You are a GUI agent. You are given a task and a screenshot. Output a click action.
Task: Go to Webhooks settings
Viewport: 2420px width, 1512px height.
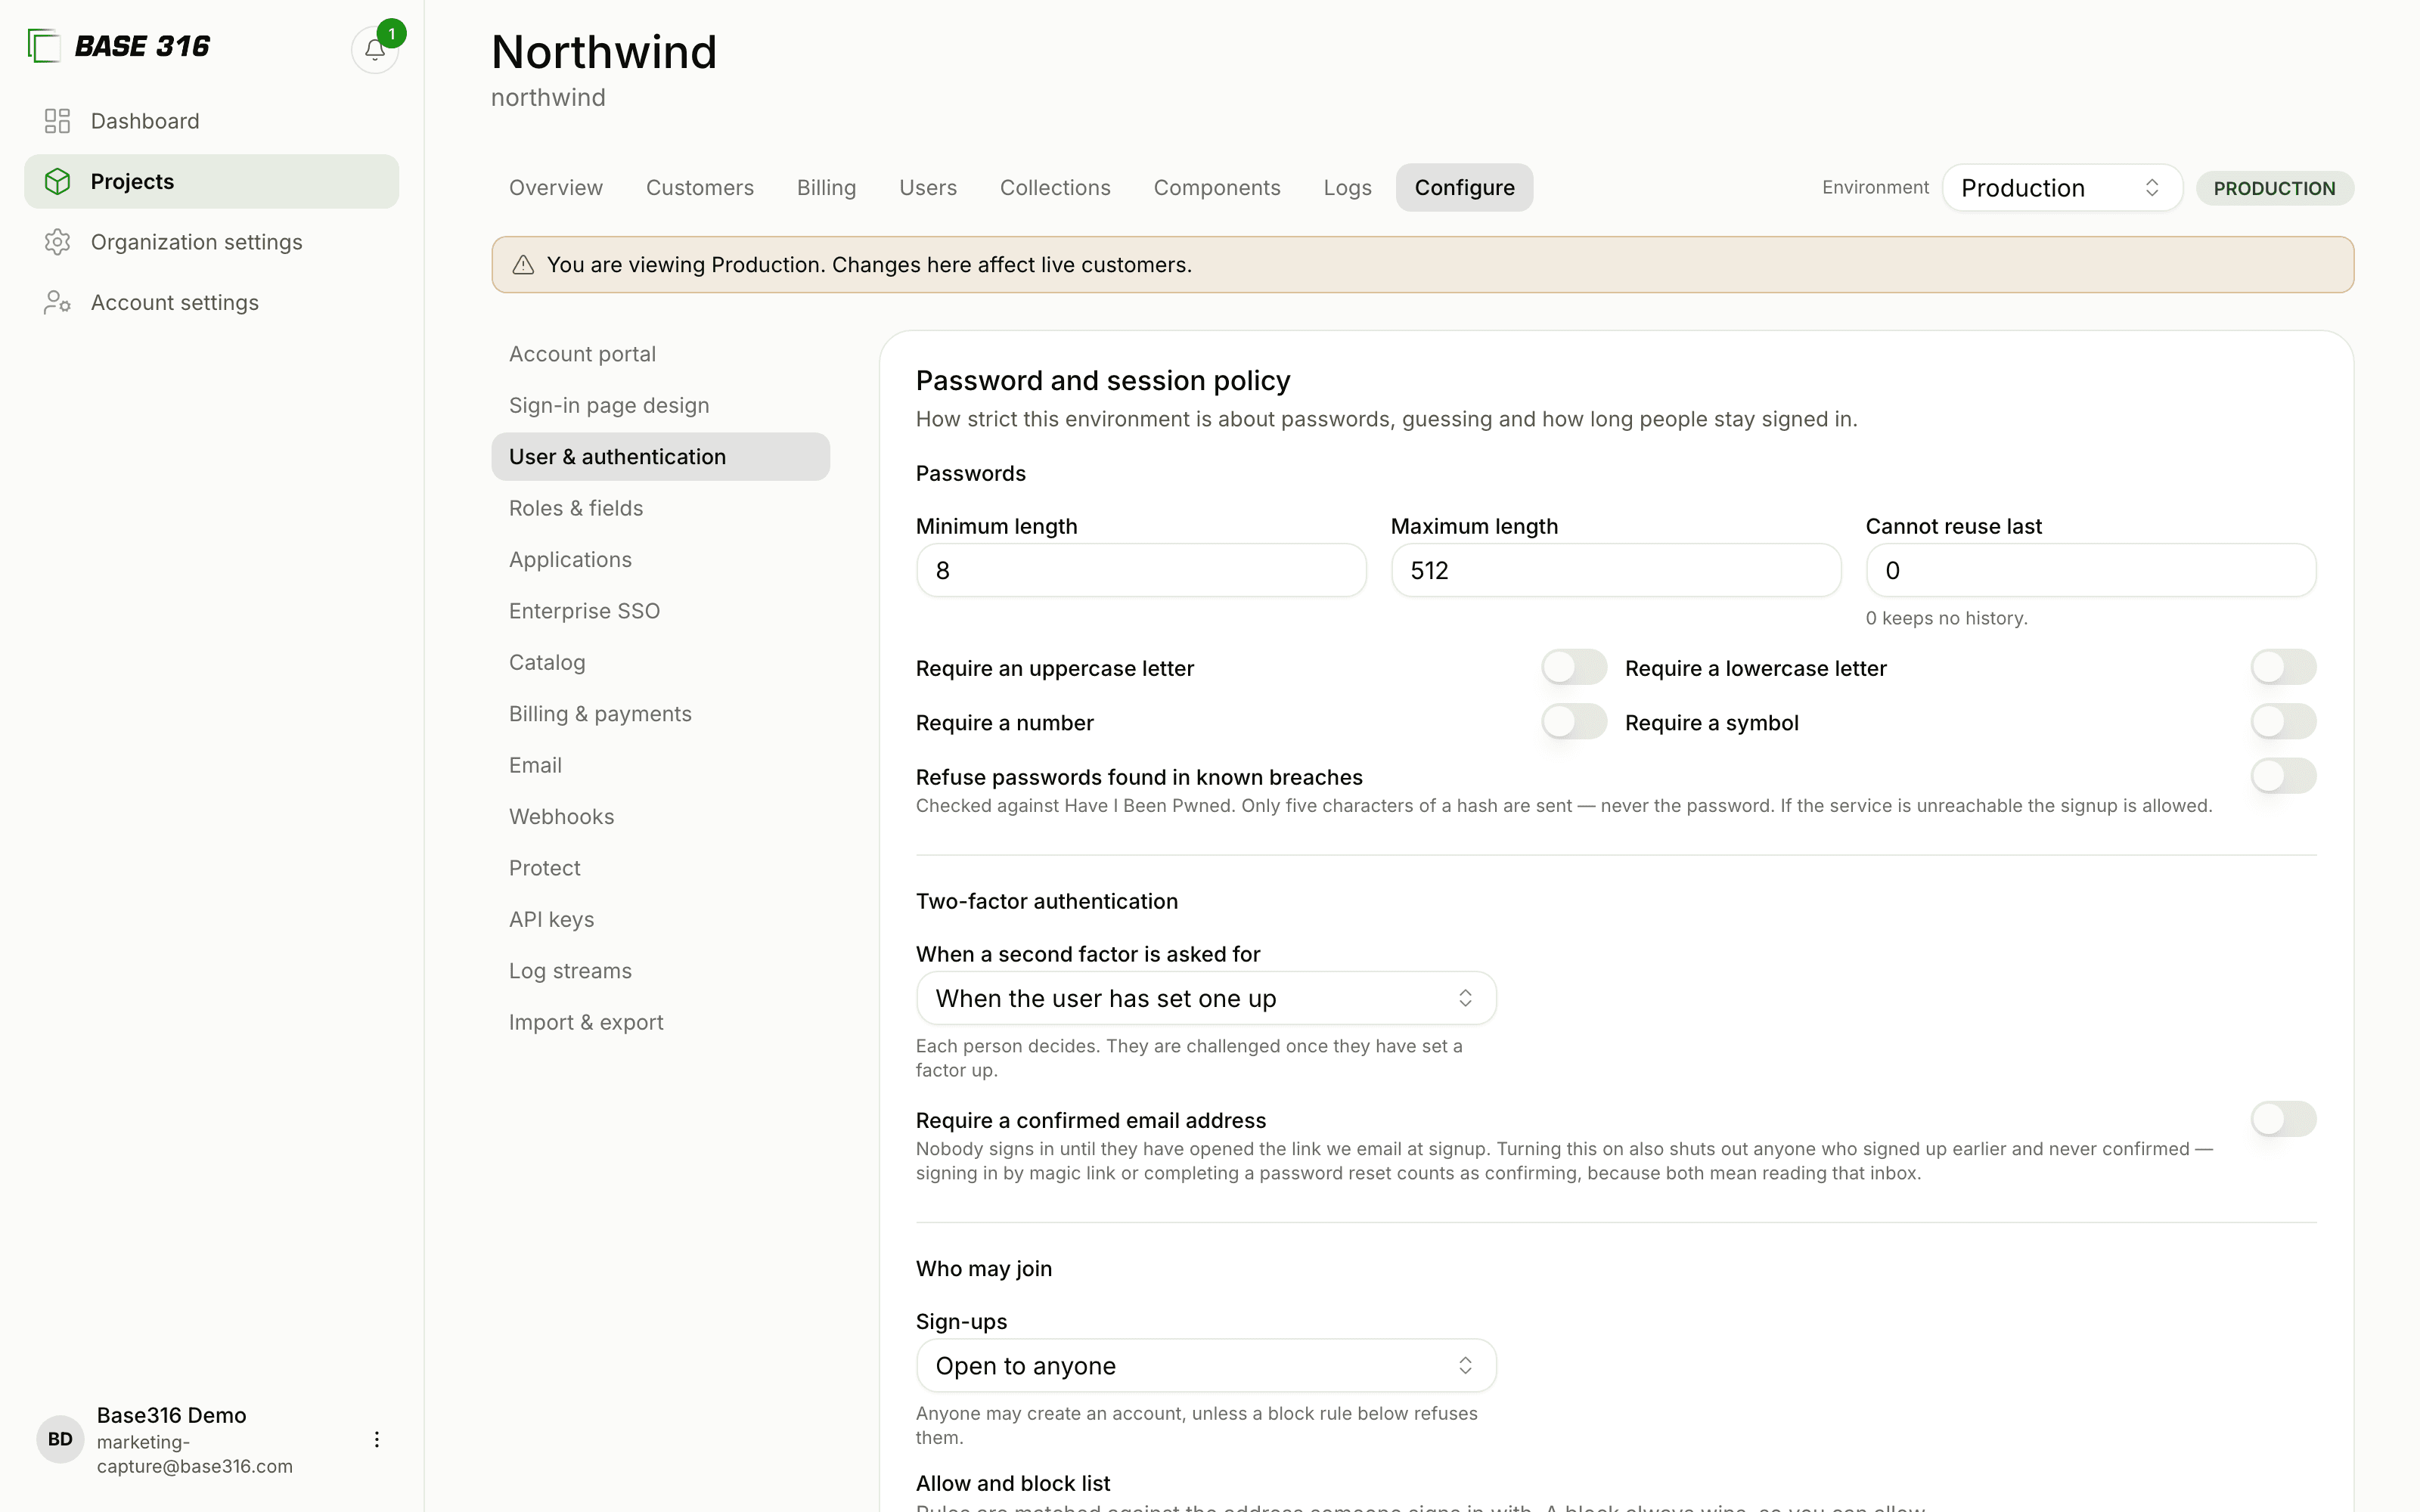coord(660,816)
